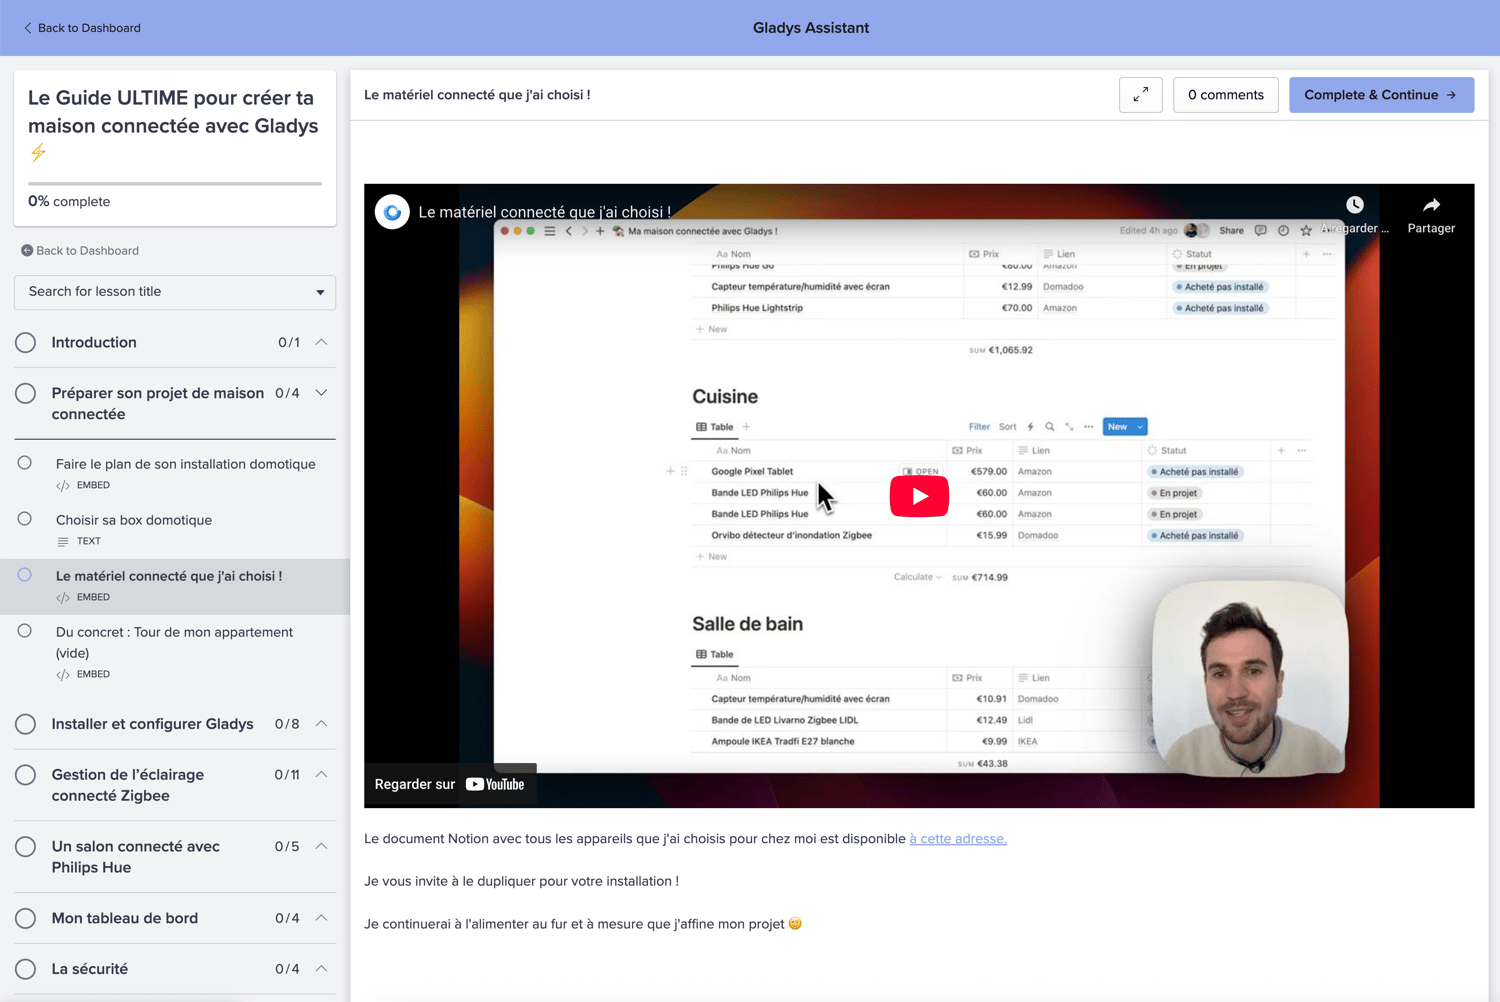
Task: Toggle circle for Installer et configurer Gladys
Action: [x=26, y=724]
